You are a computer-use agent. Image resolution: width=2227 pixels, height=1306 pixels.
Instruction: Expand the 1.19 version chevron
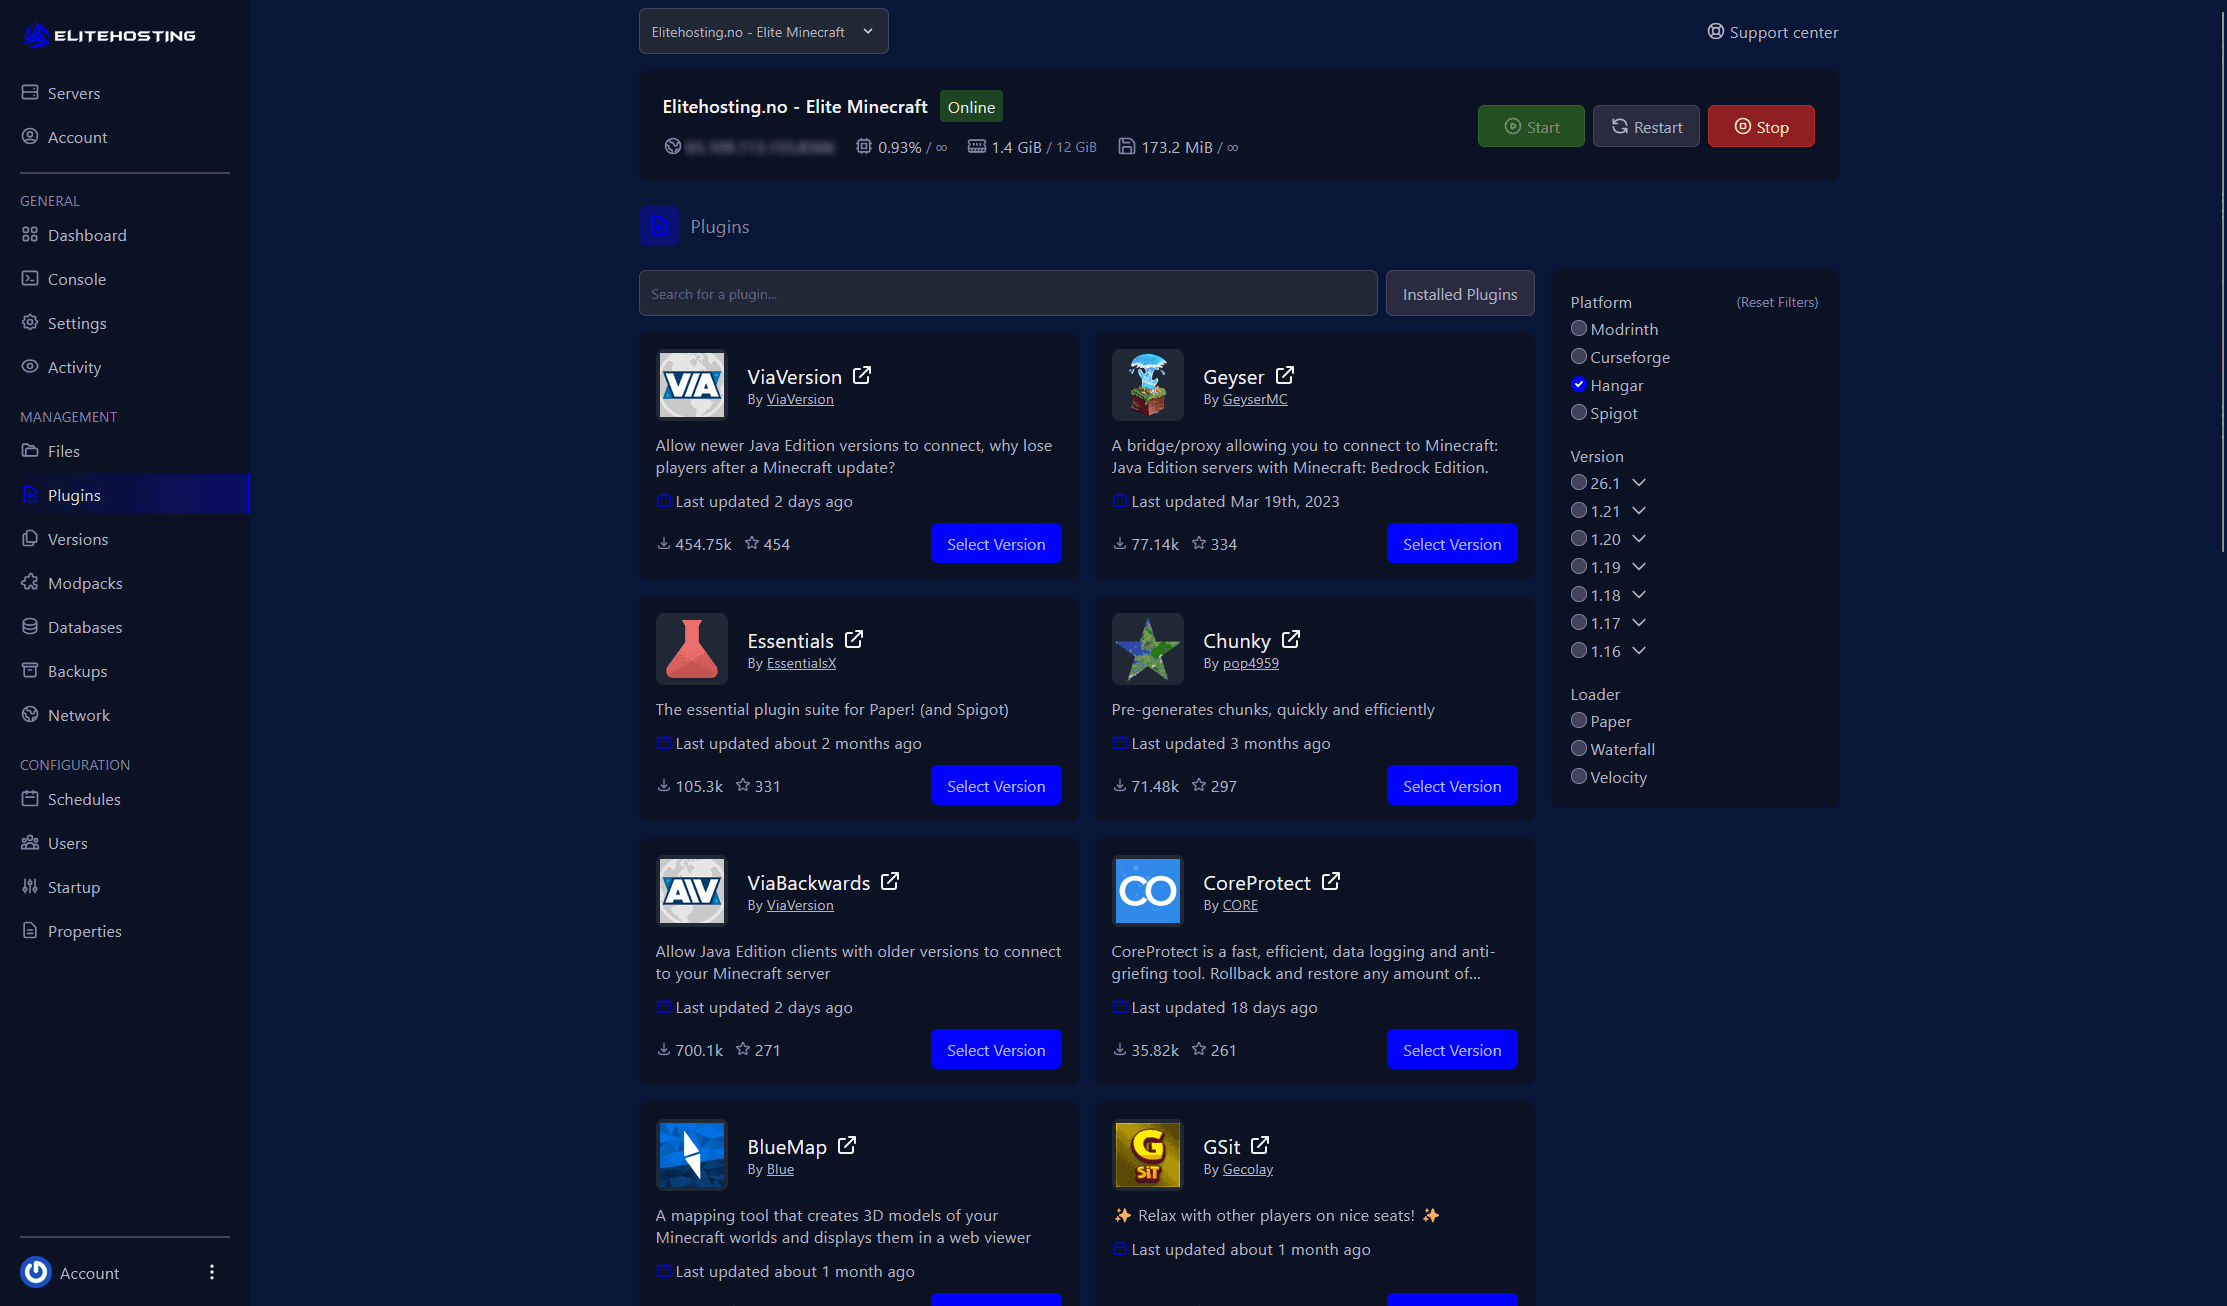click(1639, 567)
